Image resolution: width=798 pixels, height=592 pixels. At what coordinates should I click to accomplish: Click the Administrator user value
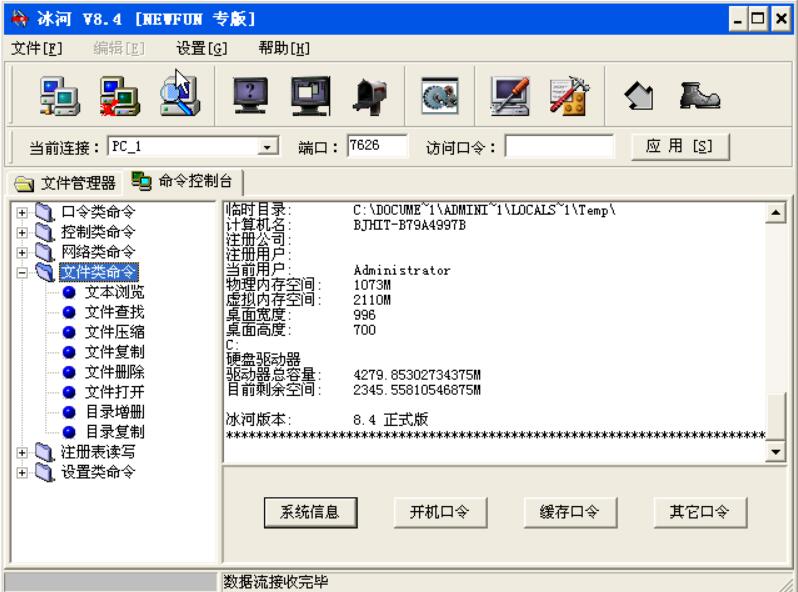pos(402,270)
